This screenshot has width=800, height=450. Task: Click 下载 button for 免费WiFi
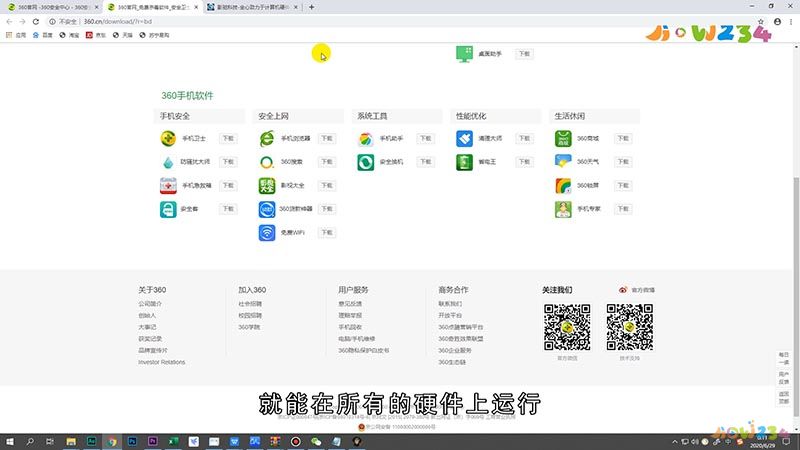tap(327, 233)
